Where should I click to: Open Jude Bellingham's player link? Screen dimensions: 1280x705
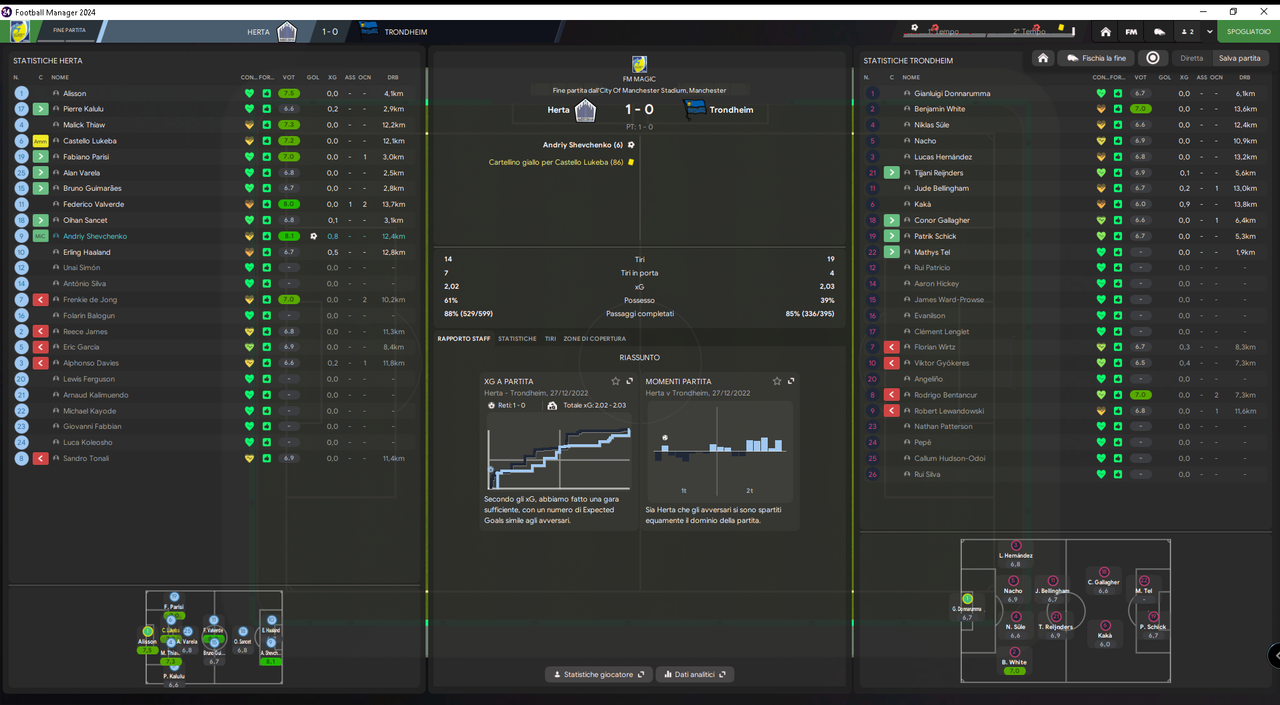941,189
